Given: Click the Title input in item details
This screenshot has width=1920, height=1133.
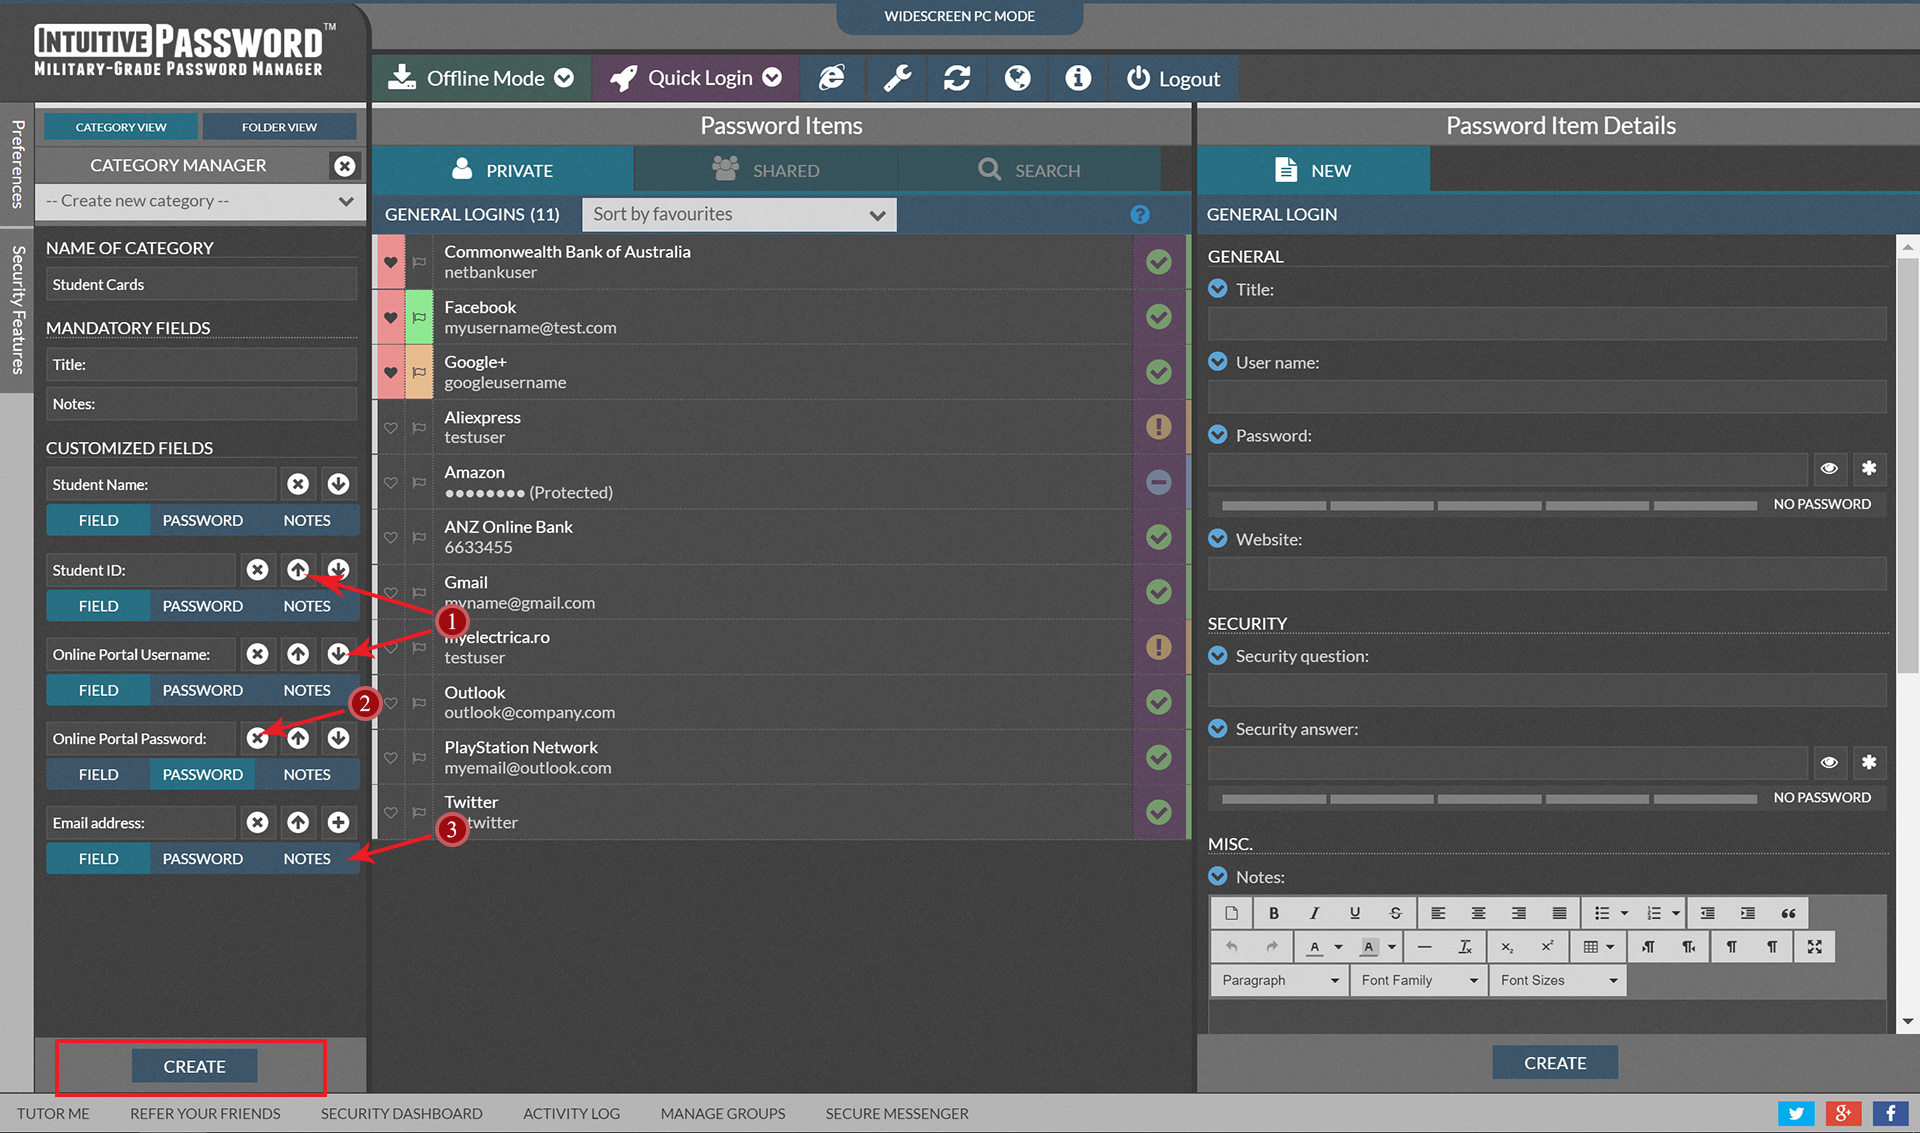Looking at the screenshot, I should (1546, 324).
